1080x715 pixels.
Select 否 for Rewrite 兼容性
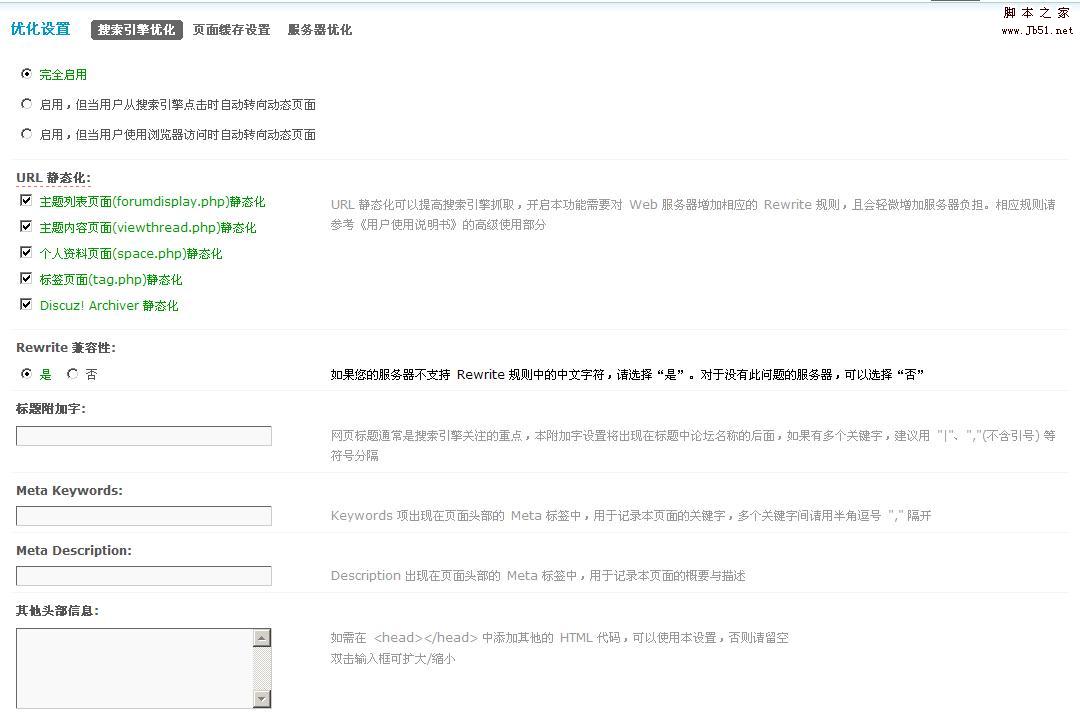[71, 373]
